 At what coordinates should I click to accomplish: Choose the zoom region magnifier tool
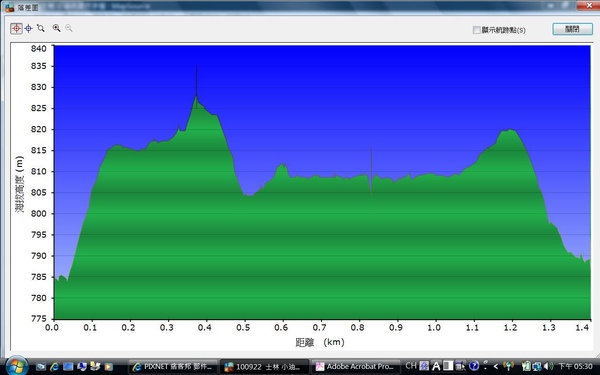pyautogui.click(x=41, y=28)
